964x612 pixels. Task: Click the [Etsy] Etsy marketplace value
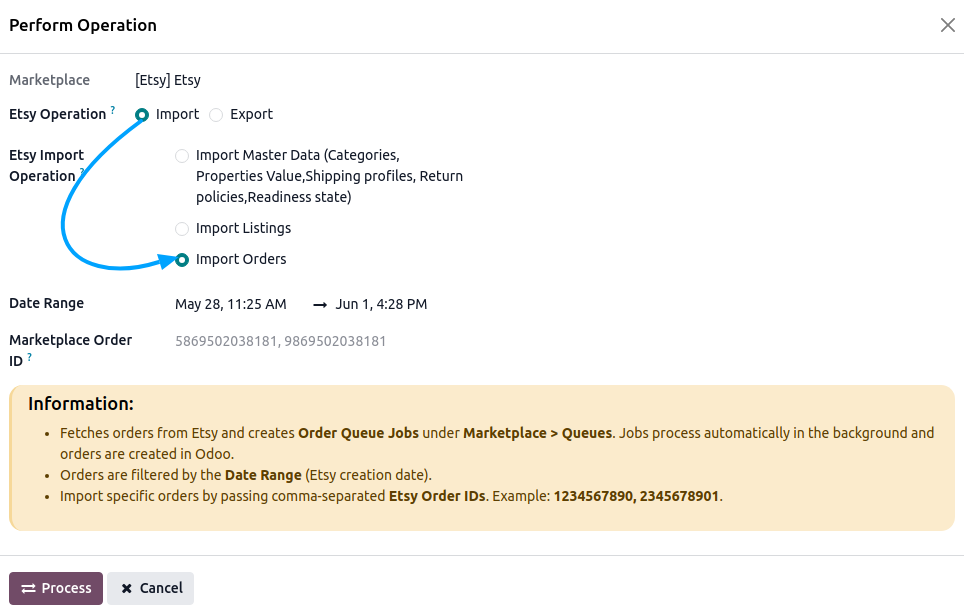tap(168, 81)
